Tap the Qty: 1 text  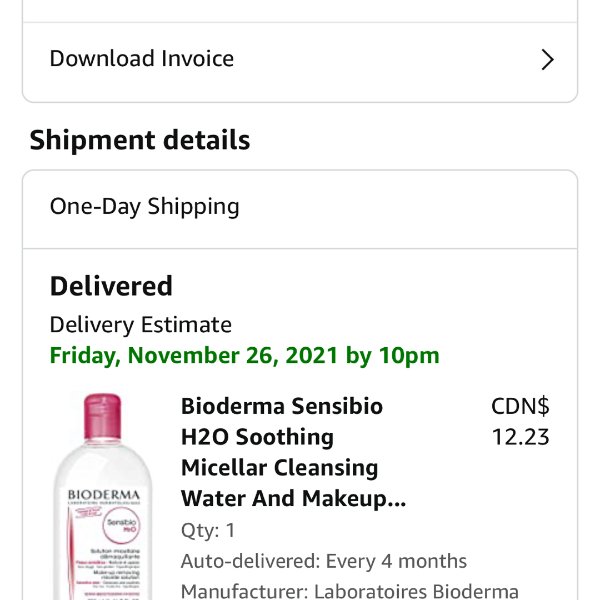pos(208,530)
